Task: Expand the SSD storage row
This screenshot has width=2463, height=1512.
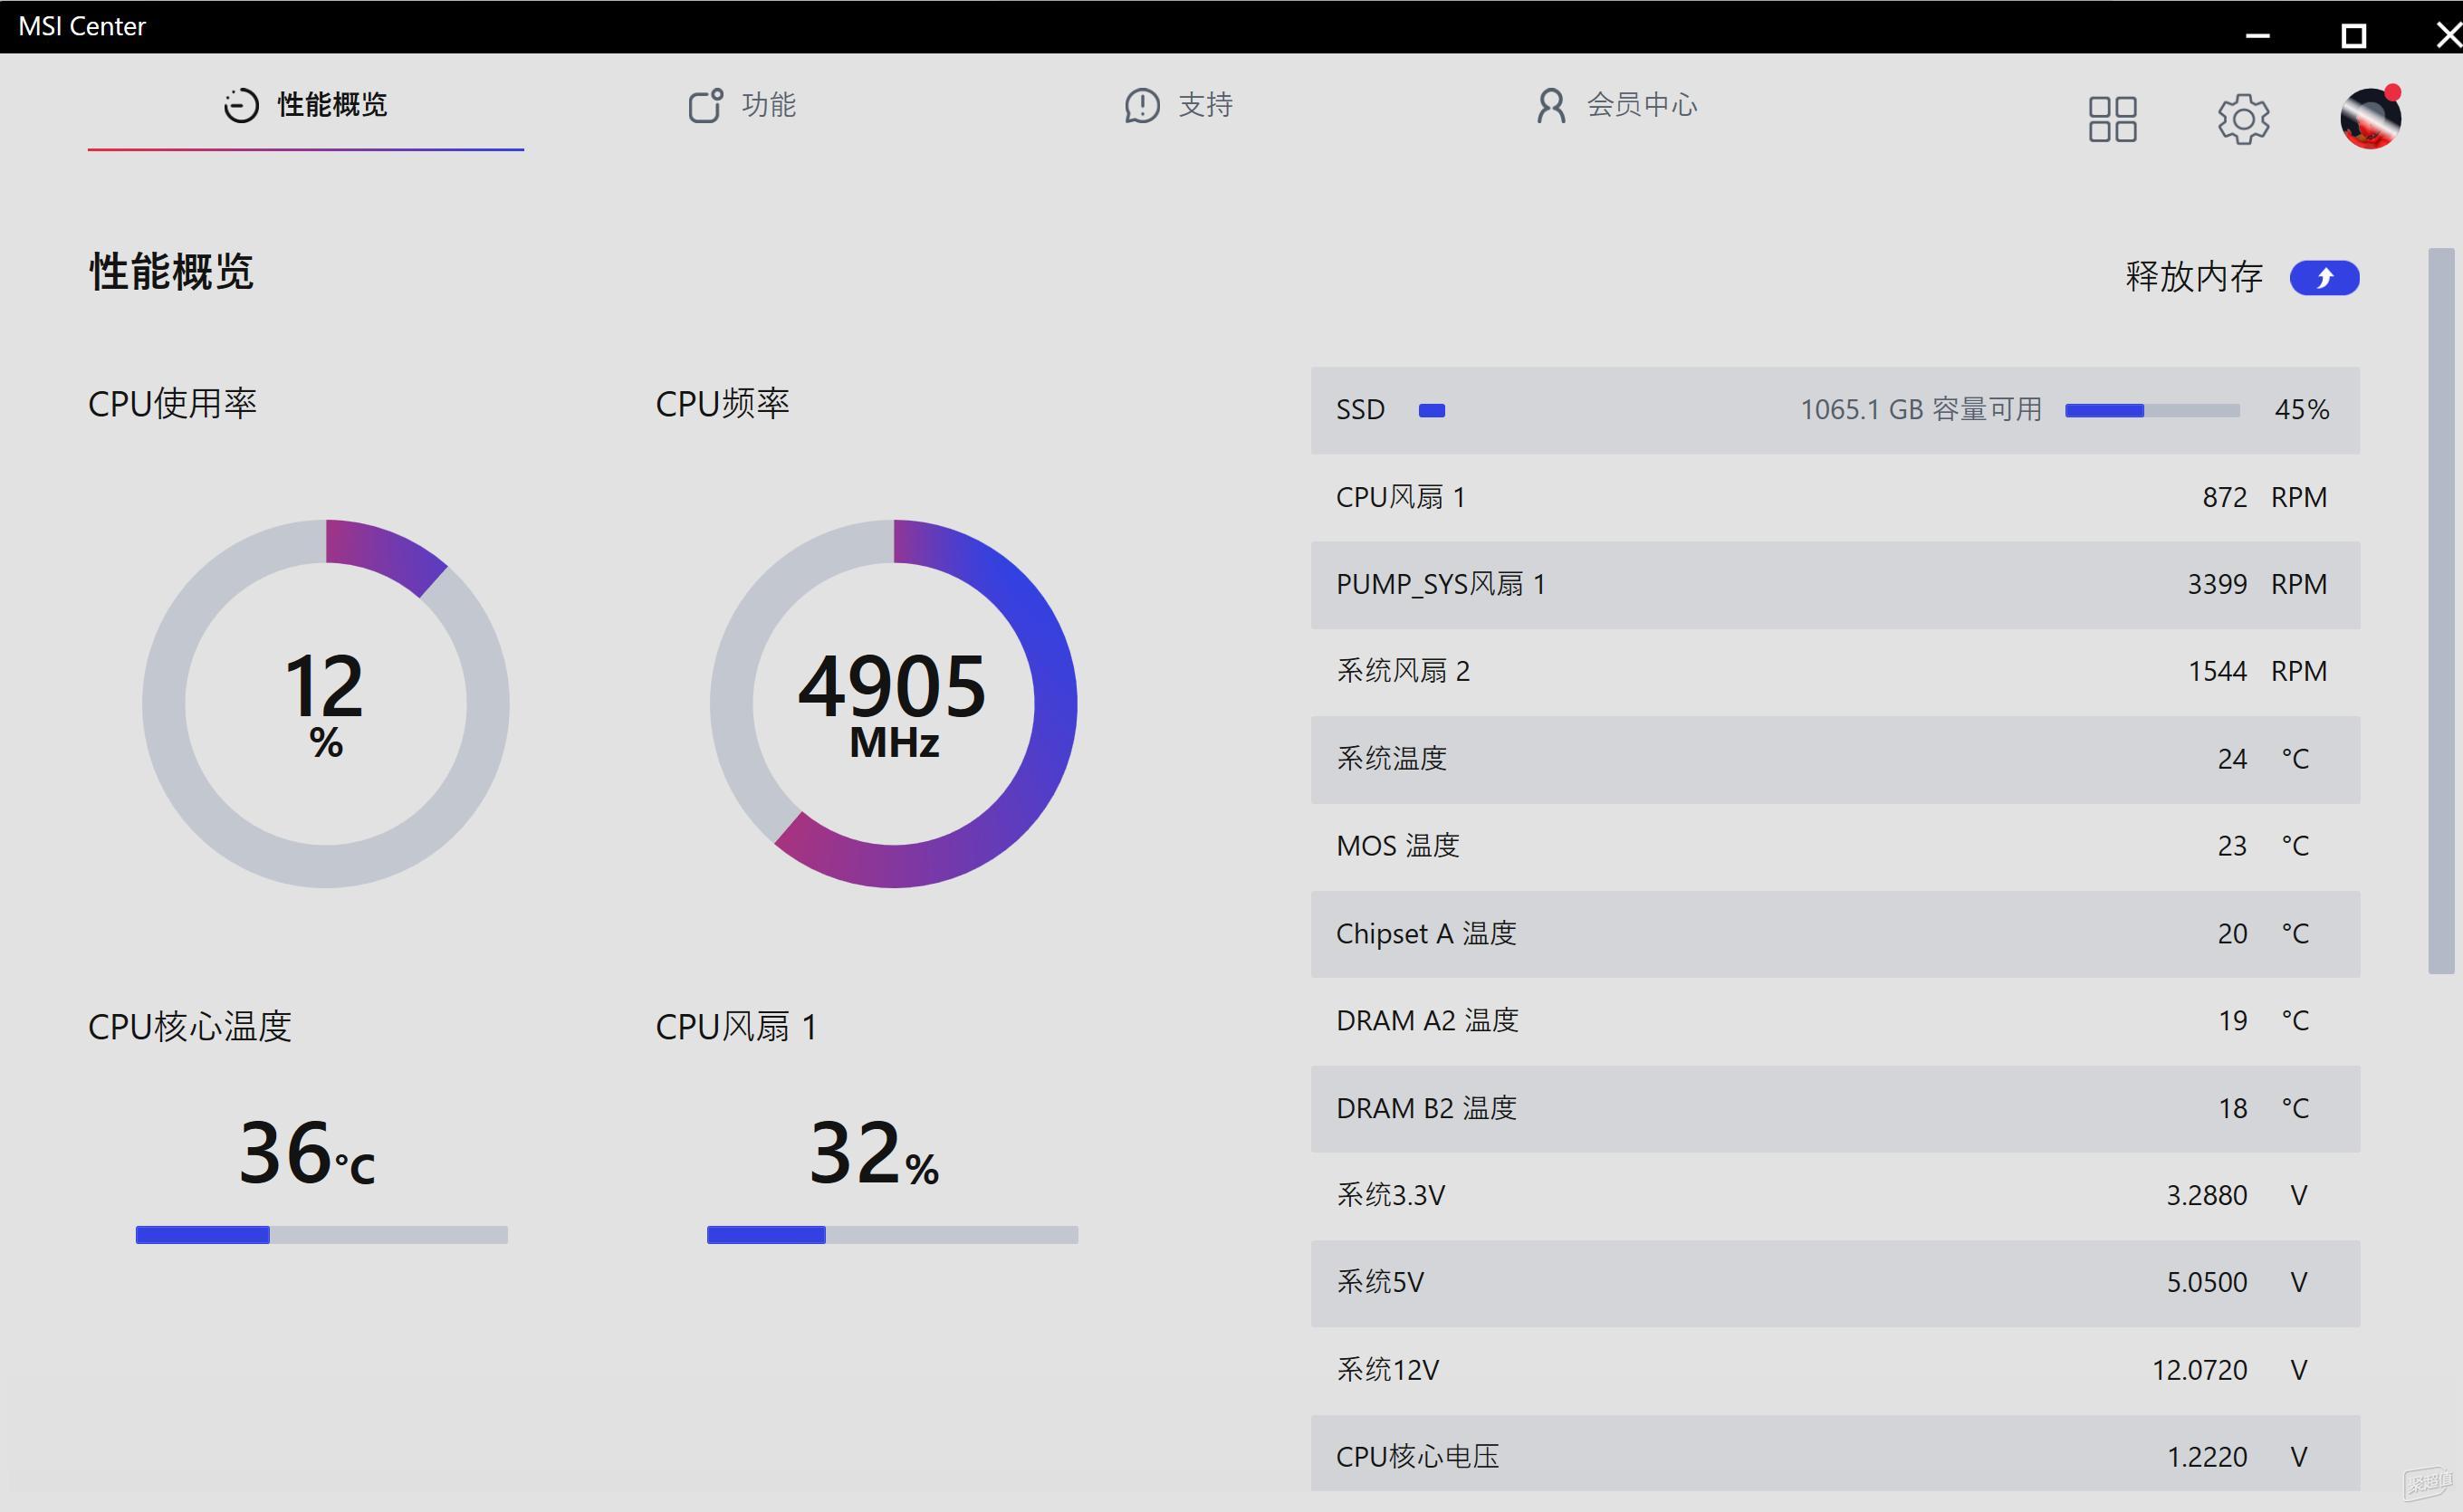Action: 1835,410
